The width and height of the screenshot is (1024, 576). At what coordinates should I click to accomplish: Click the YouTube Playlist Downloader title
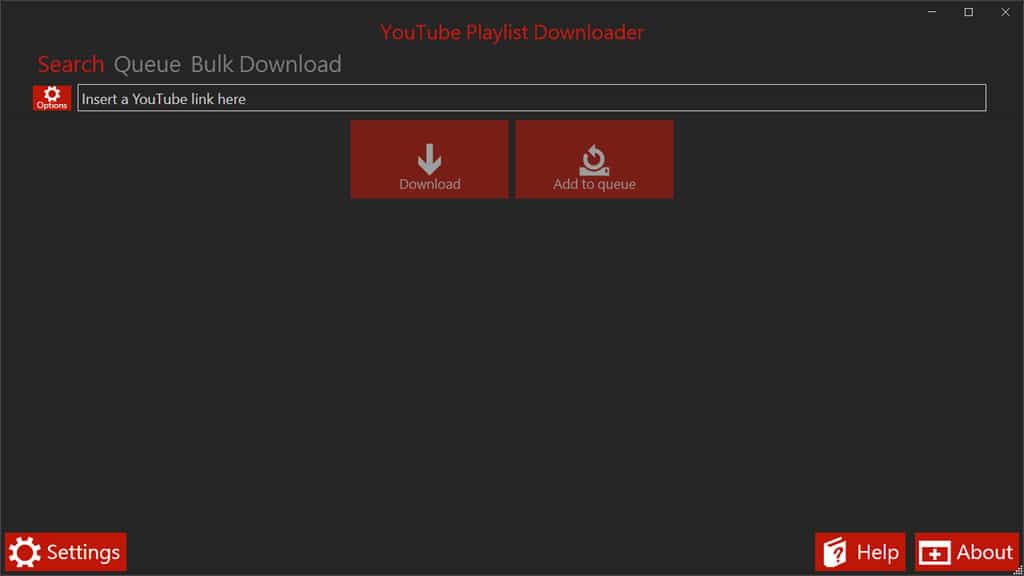pos(512,33)
